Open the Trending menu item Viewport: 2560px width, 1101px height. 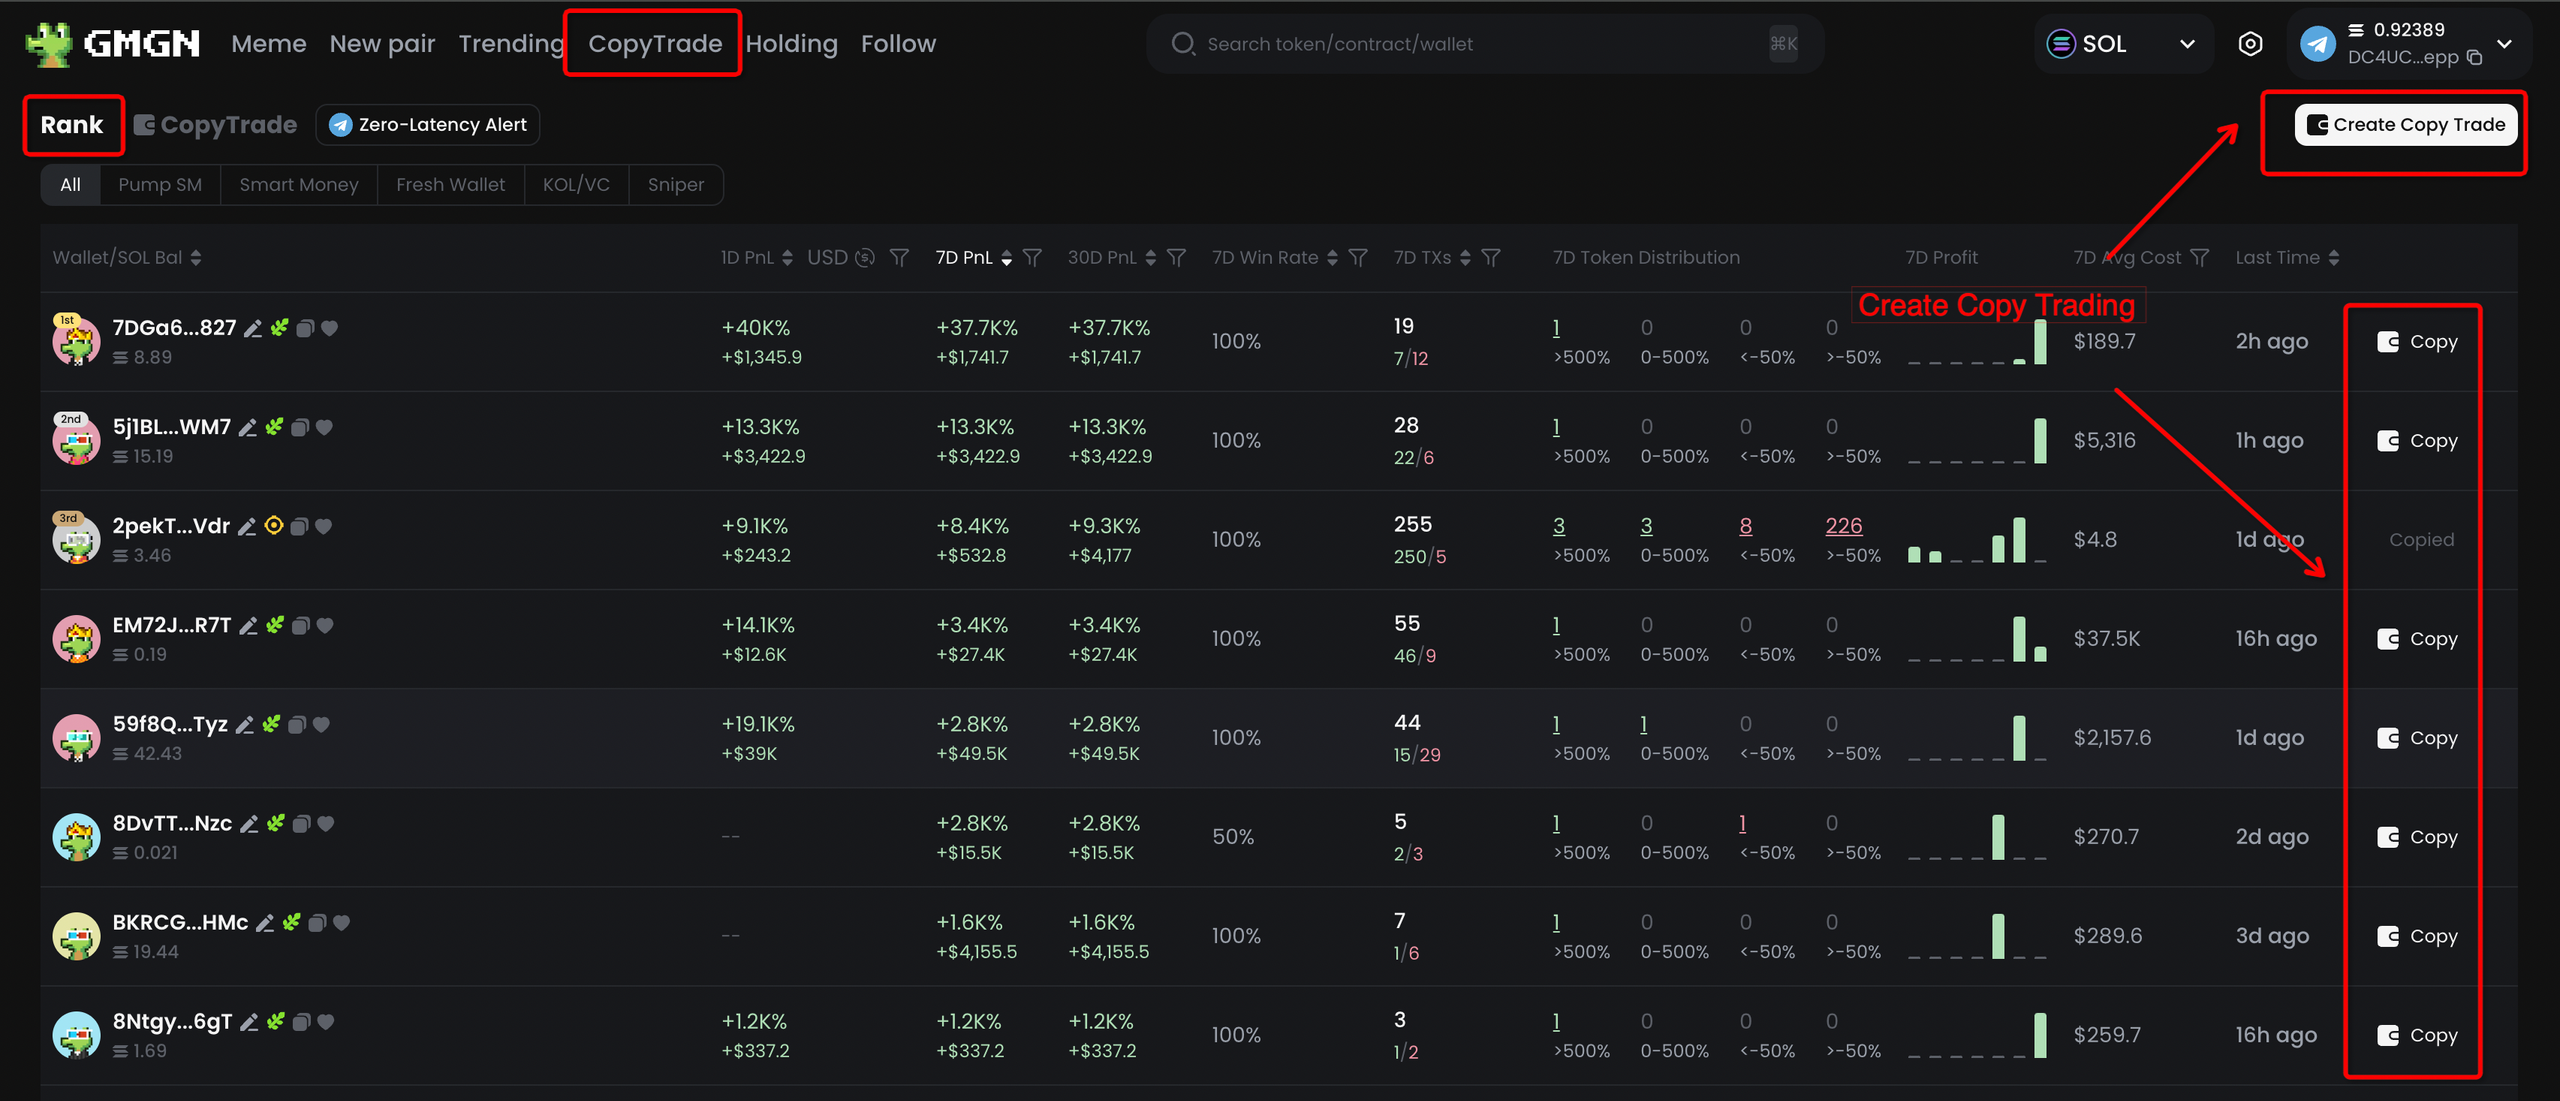coord(511,44)
